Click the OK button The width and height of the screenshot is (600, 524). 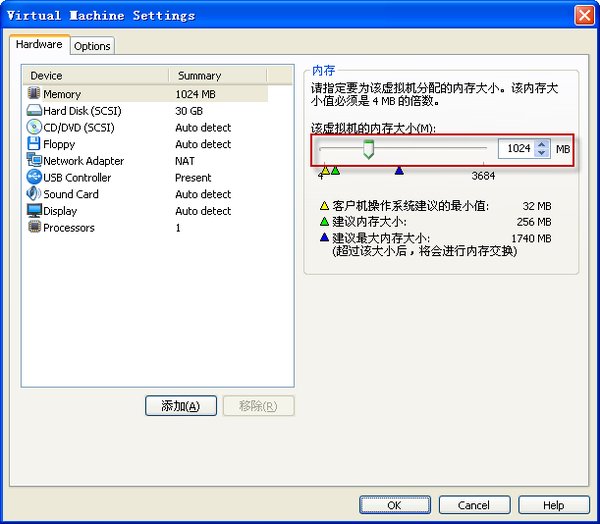[x=395, y=505]
